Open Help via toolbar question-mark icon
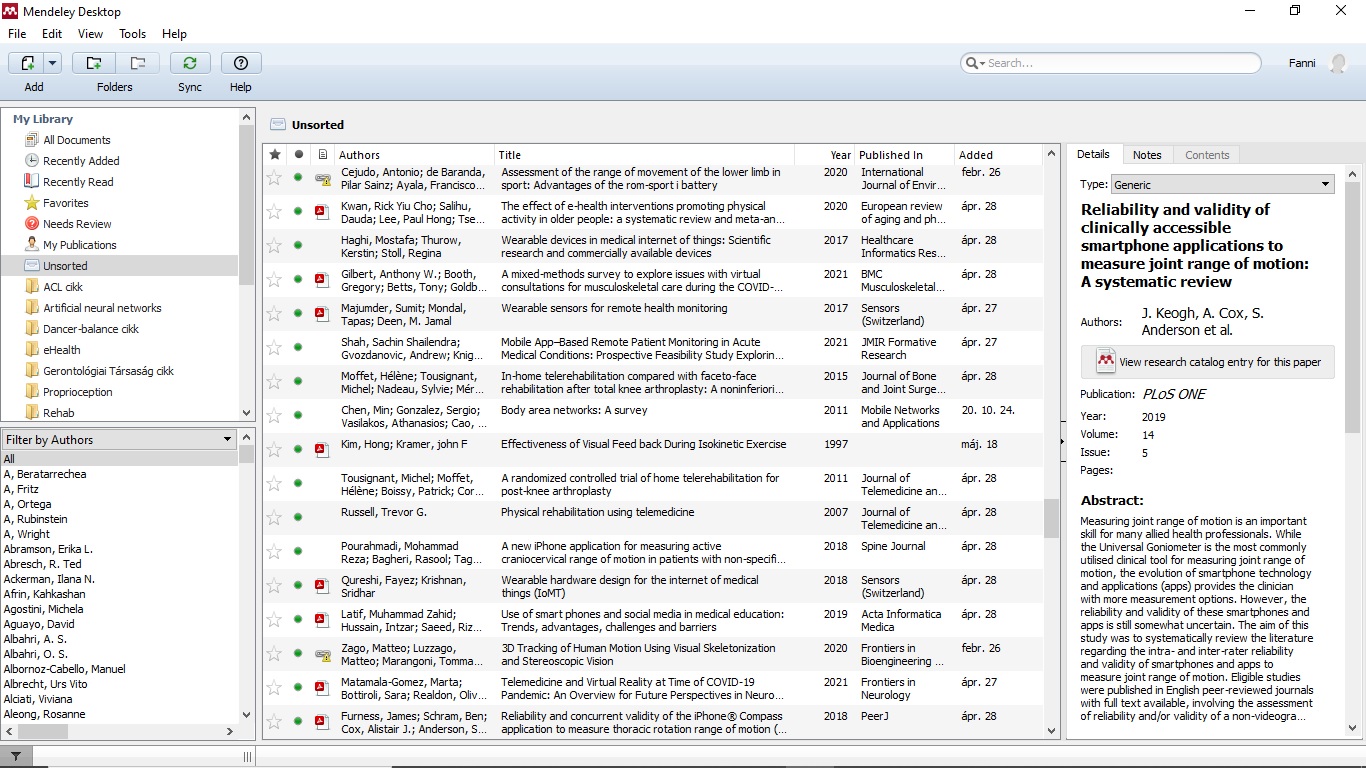This screenshot has height=768, width=1366. (x=241, y=63)
